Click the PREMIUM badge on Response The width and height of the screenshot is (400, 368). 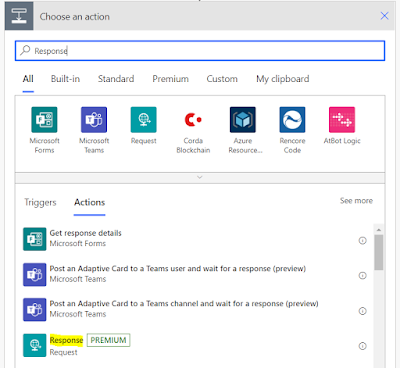click(x=108, y=340)
